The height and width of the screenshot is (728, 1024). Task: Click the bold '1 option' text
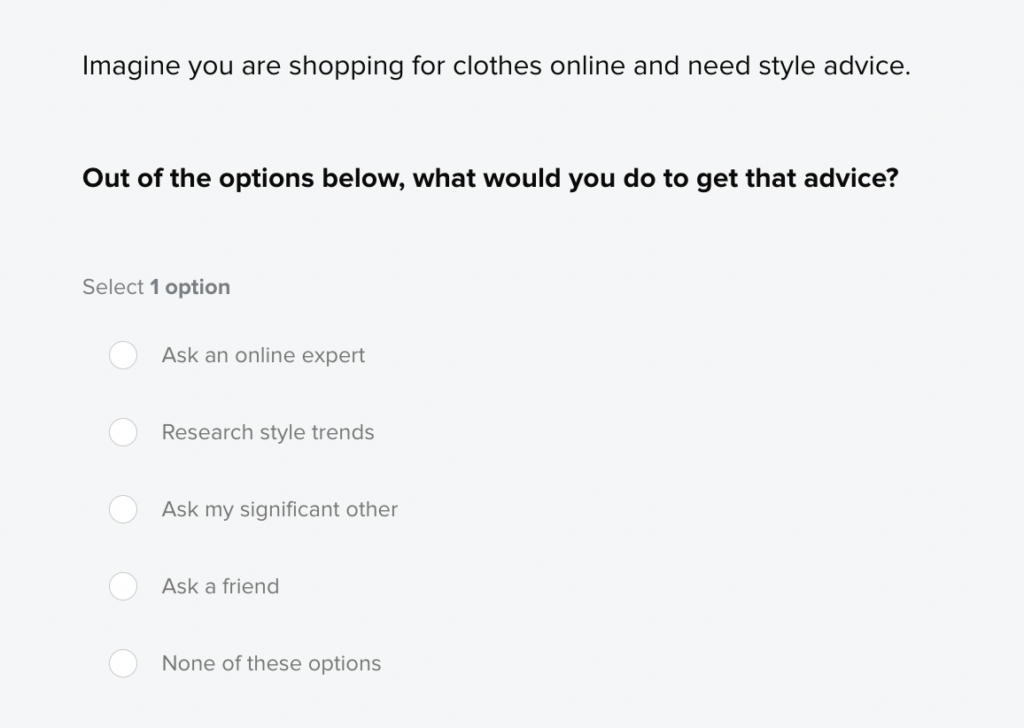[190, 287]
